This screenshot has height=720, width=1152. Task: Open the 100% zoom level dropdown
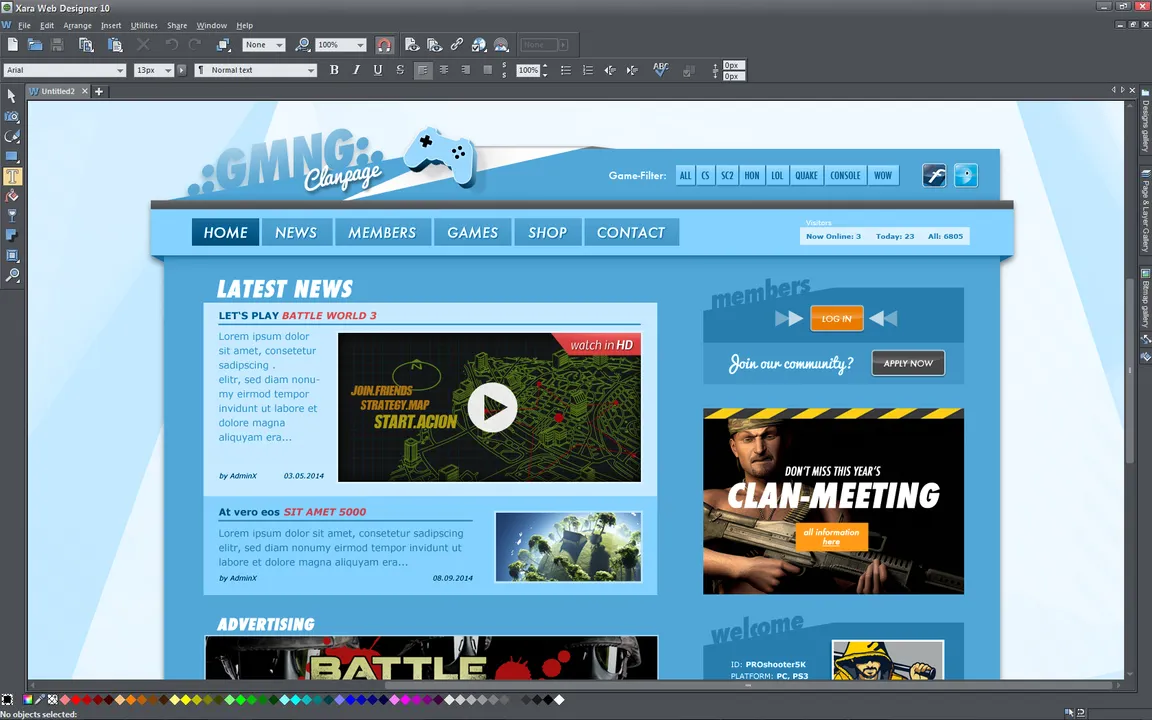click(340, 45)
